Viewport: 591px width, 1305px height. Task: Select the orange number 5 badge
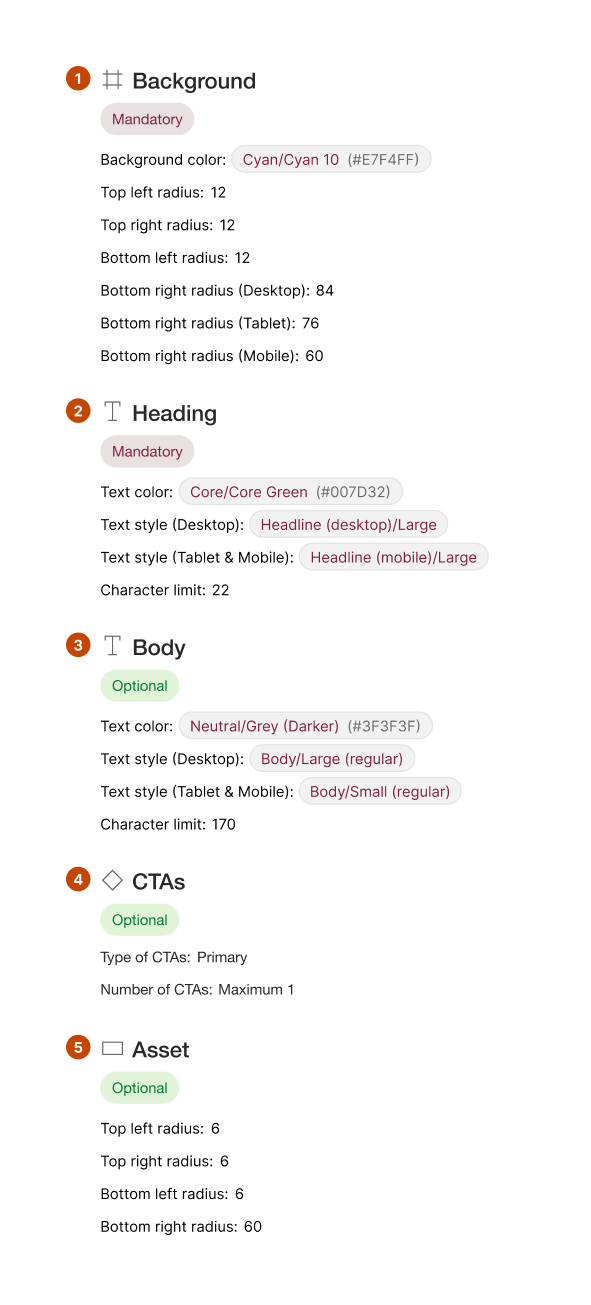tap(79, 1048)
